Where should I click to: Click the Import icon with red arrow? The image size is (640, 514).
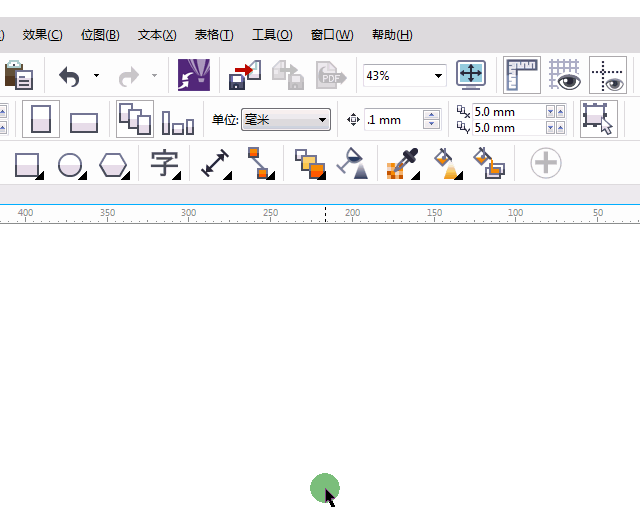(245, 75)
